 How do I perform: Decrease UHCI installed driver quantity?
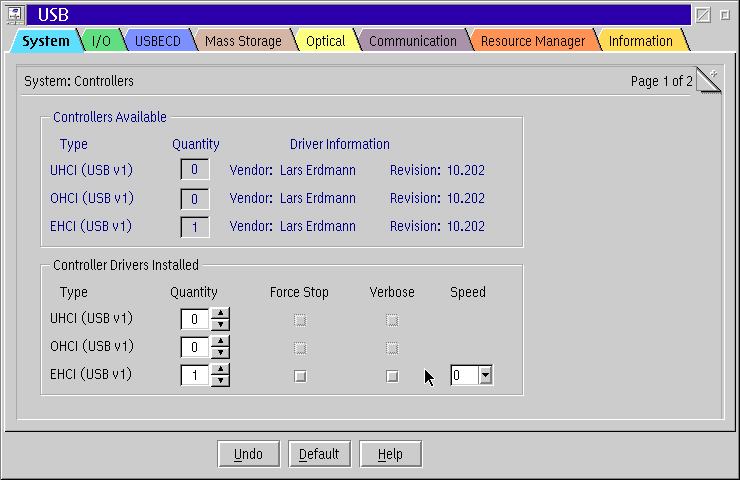[x=220, y=324]
